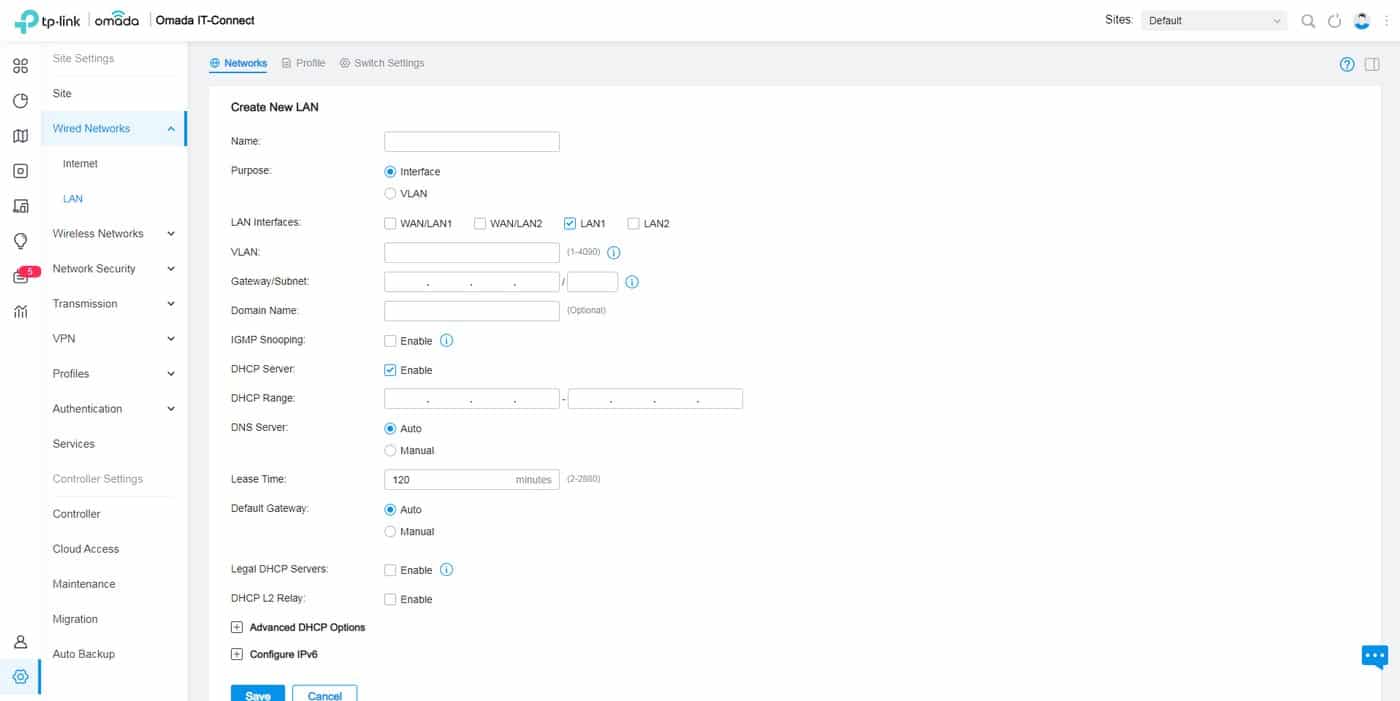Click the refresh icon in top bar
The width and height of the screenshot is (1400, 701).
pyautogui.click(x=1334, y=21)
